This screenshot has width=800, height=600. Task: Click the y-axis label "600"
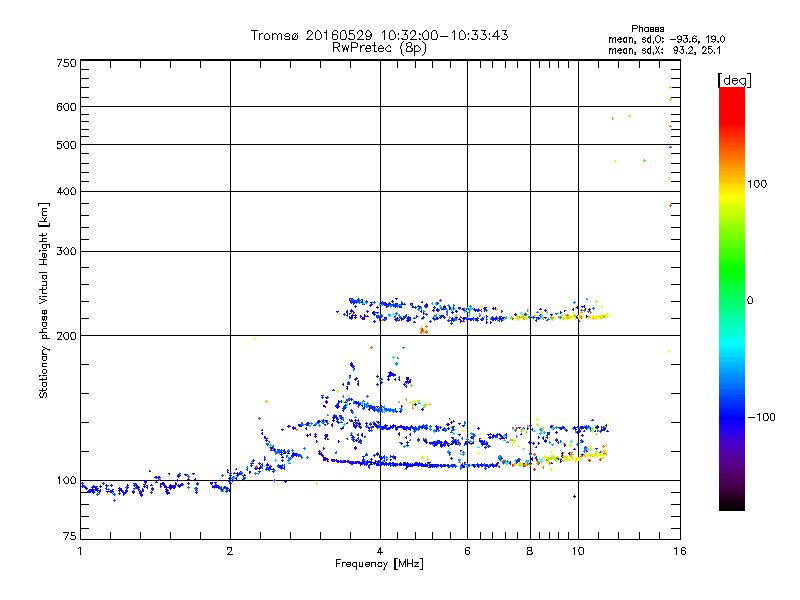(67, 107)
